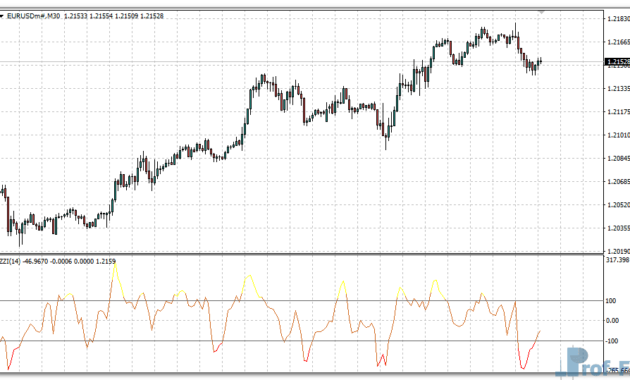630x380 pixels.
Task: Click the 1.20355 price scale label
Action: 618,228
